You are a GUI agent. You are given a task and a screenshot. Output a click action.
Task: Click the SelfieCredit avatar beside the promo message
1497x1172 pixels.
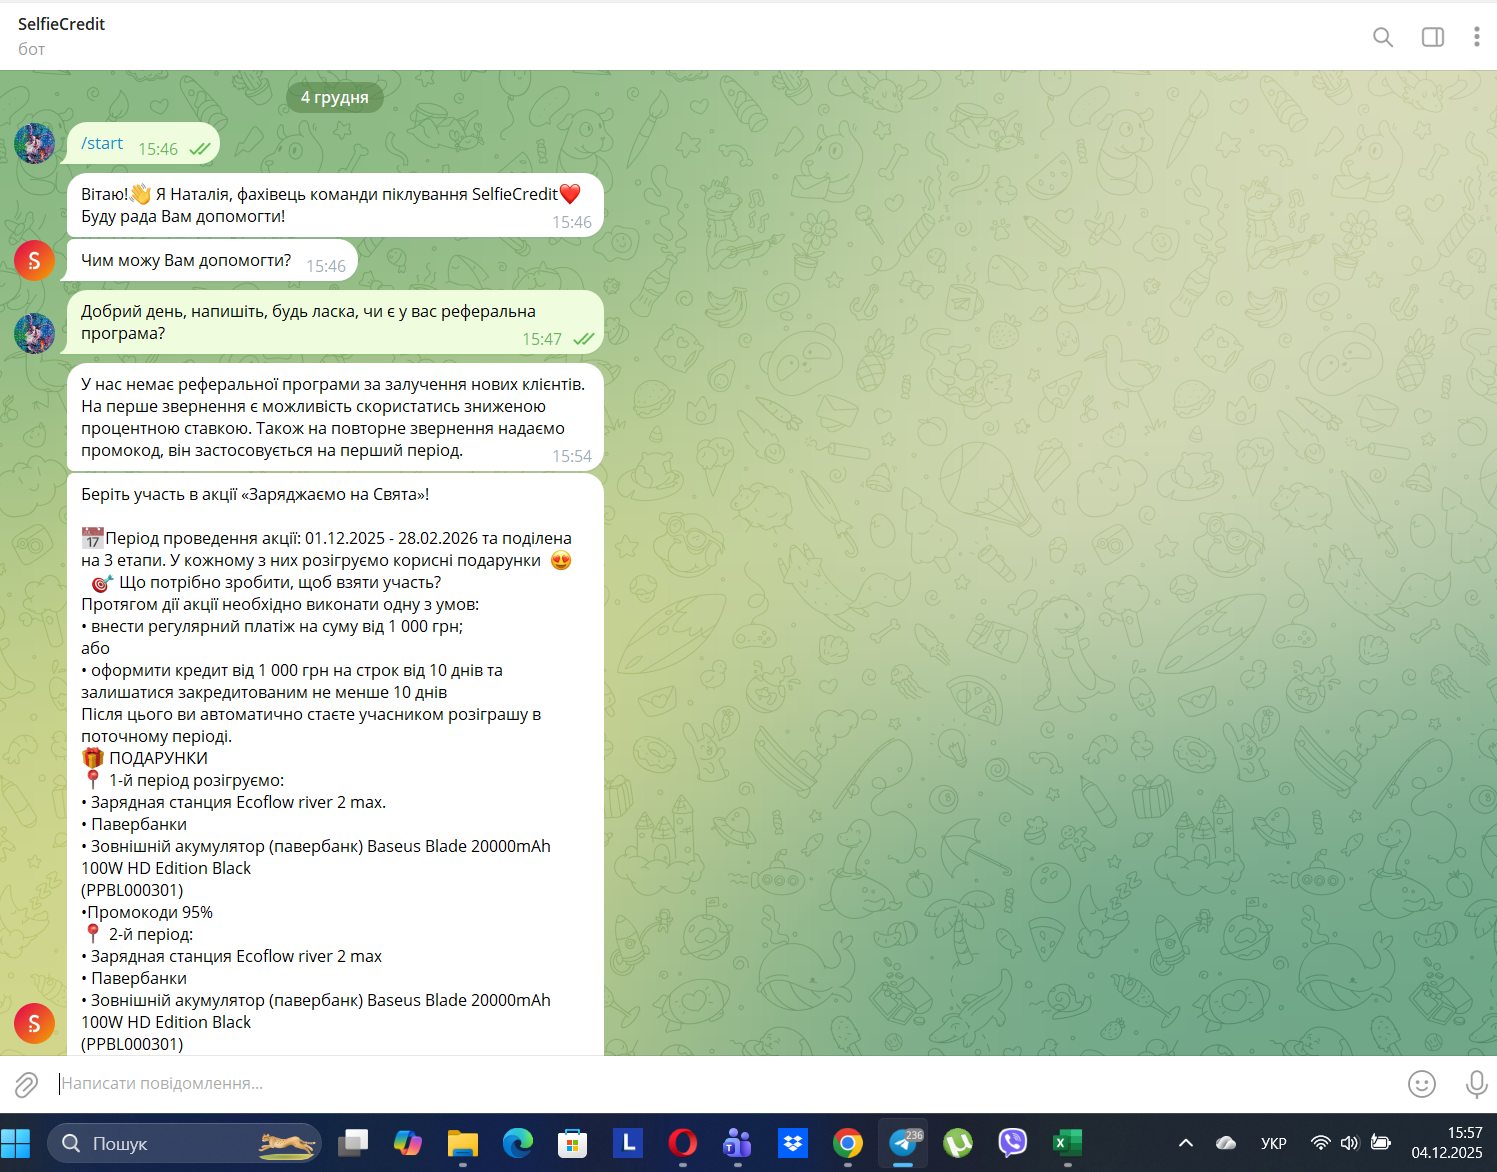(35, 1023)
